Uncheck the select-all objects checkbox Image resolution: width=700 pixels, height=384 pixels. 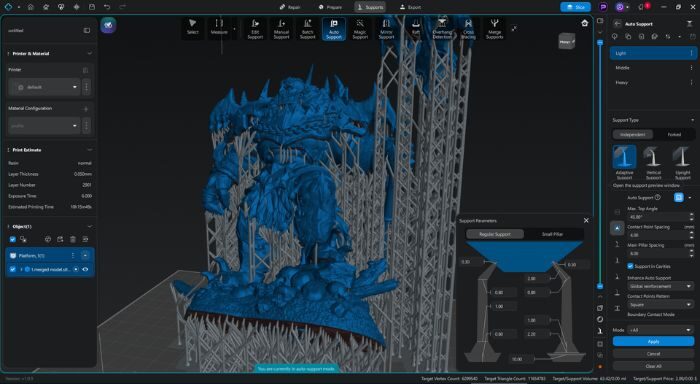(x=12, y=239)
